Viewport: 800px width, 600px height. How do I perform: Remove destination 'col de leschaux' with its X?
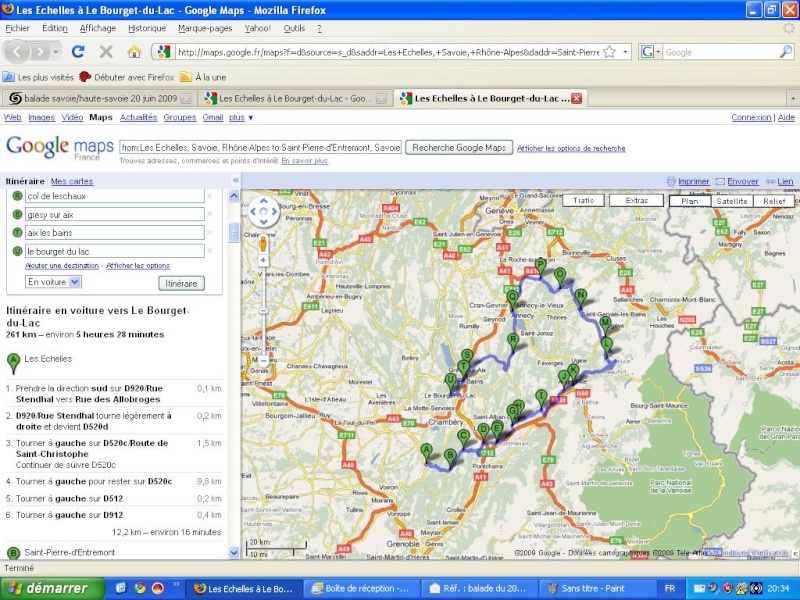coord(209,196)
